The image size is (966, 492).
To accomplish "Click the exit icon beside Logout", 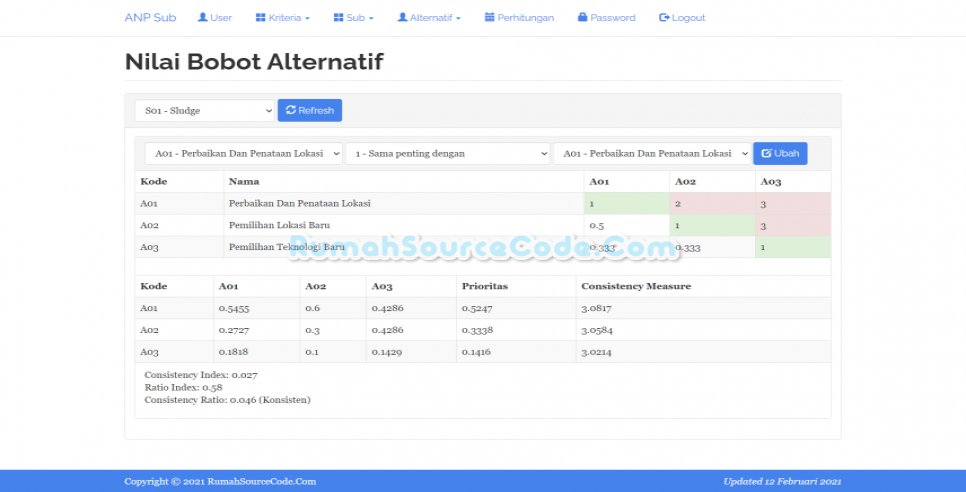I will [664, 18].
